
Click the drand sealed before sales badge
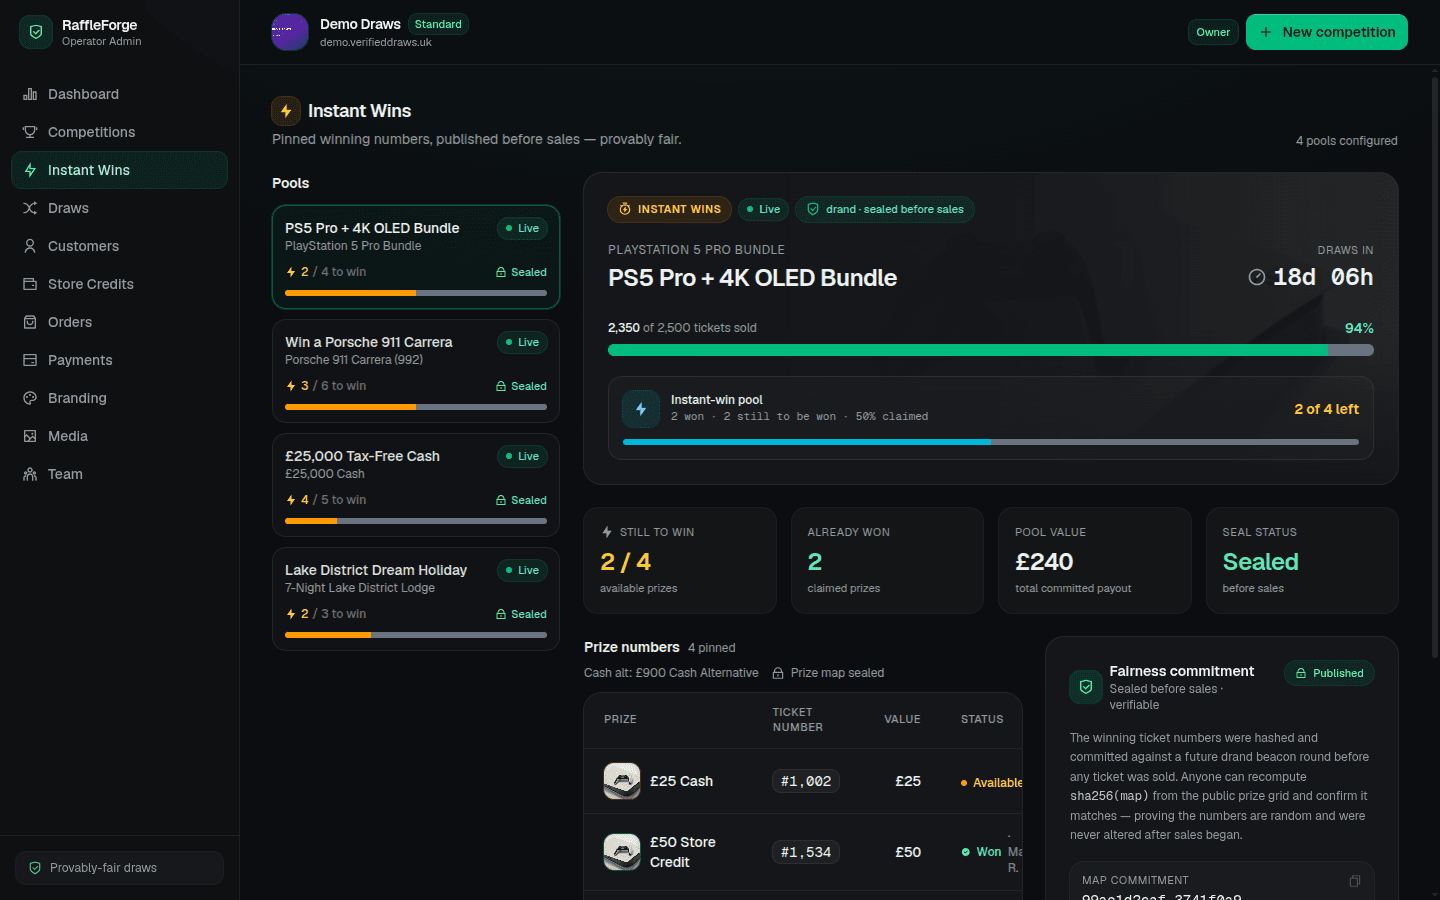pyautogui.click(x=885, y=209)
